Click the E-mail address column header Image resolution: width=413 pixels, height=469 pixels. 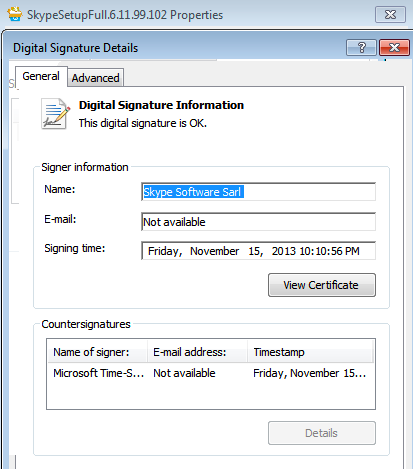(x=197, y=352)
